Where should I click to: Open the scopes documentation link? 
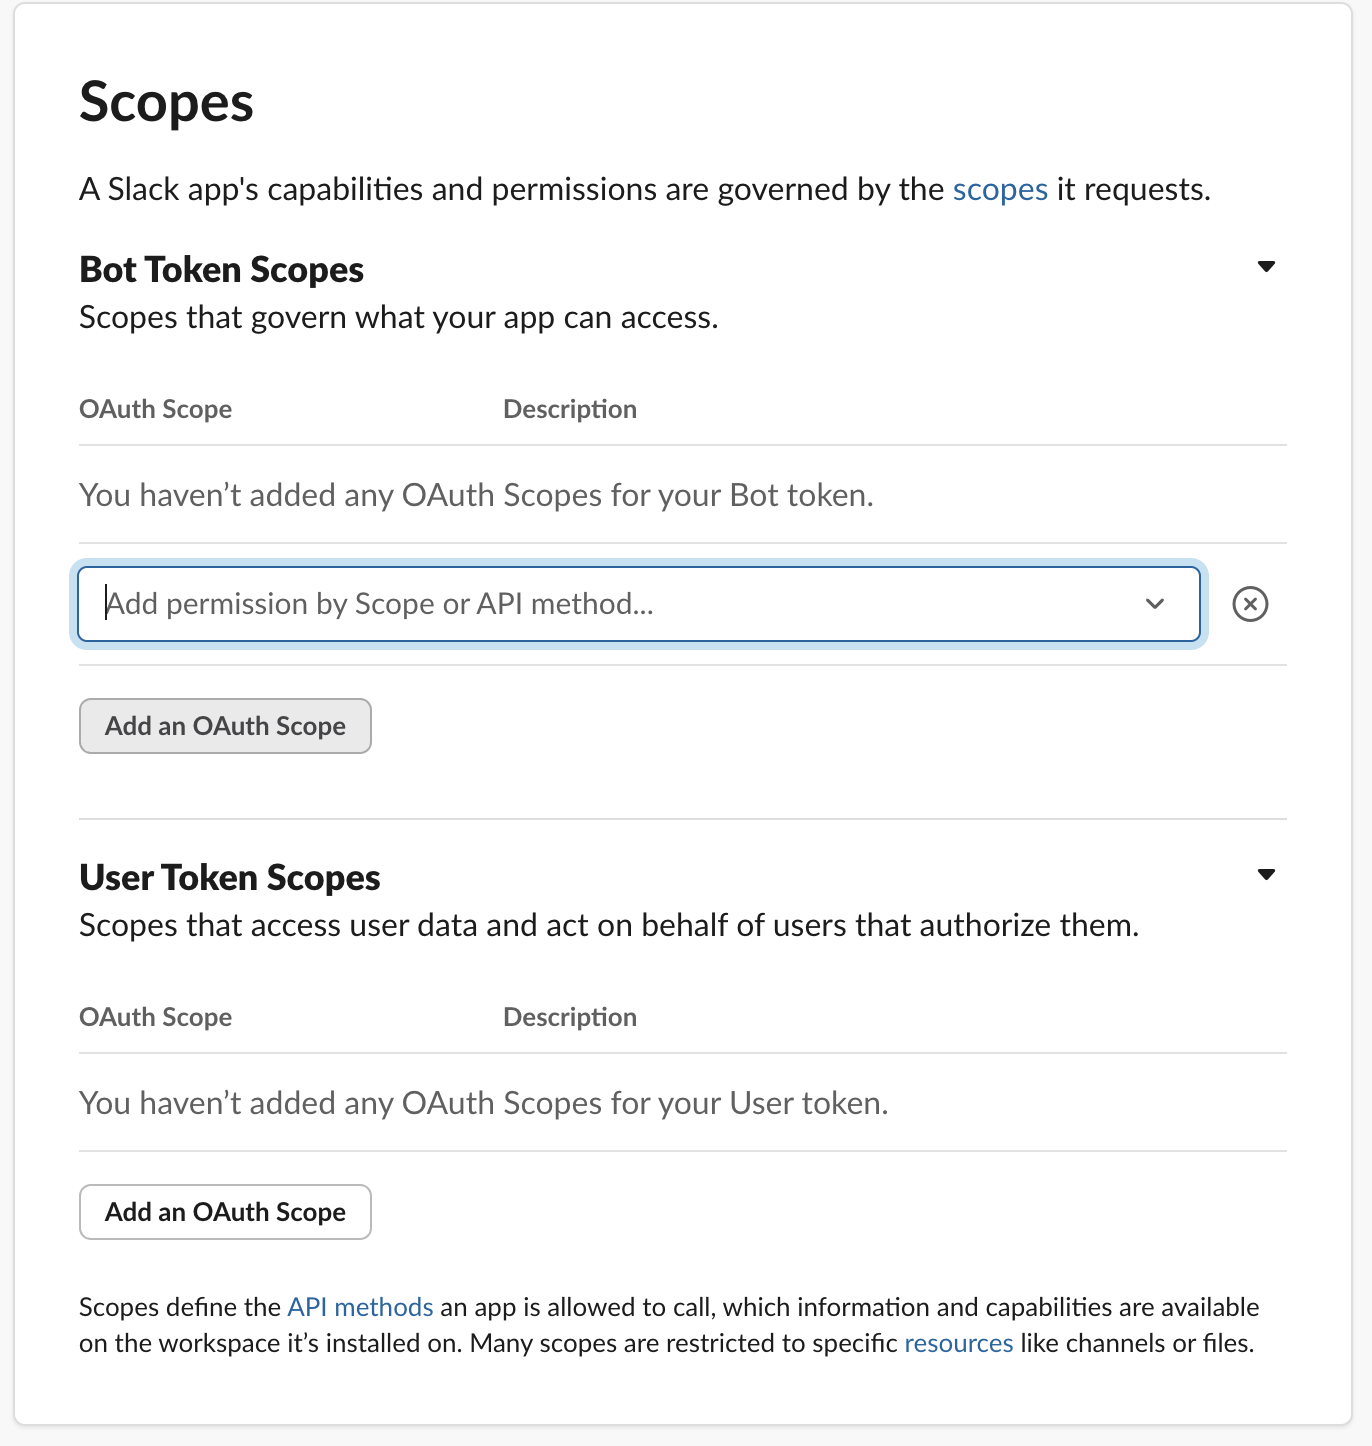(x=999, y=189)
